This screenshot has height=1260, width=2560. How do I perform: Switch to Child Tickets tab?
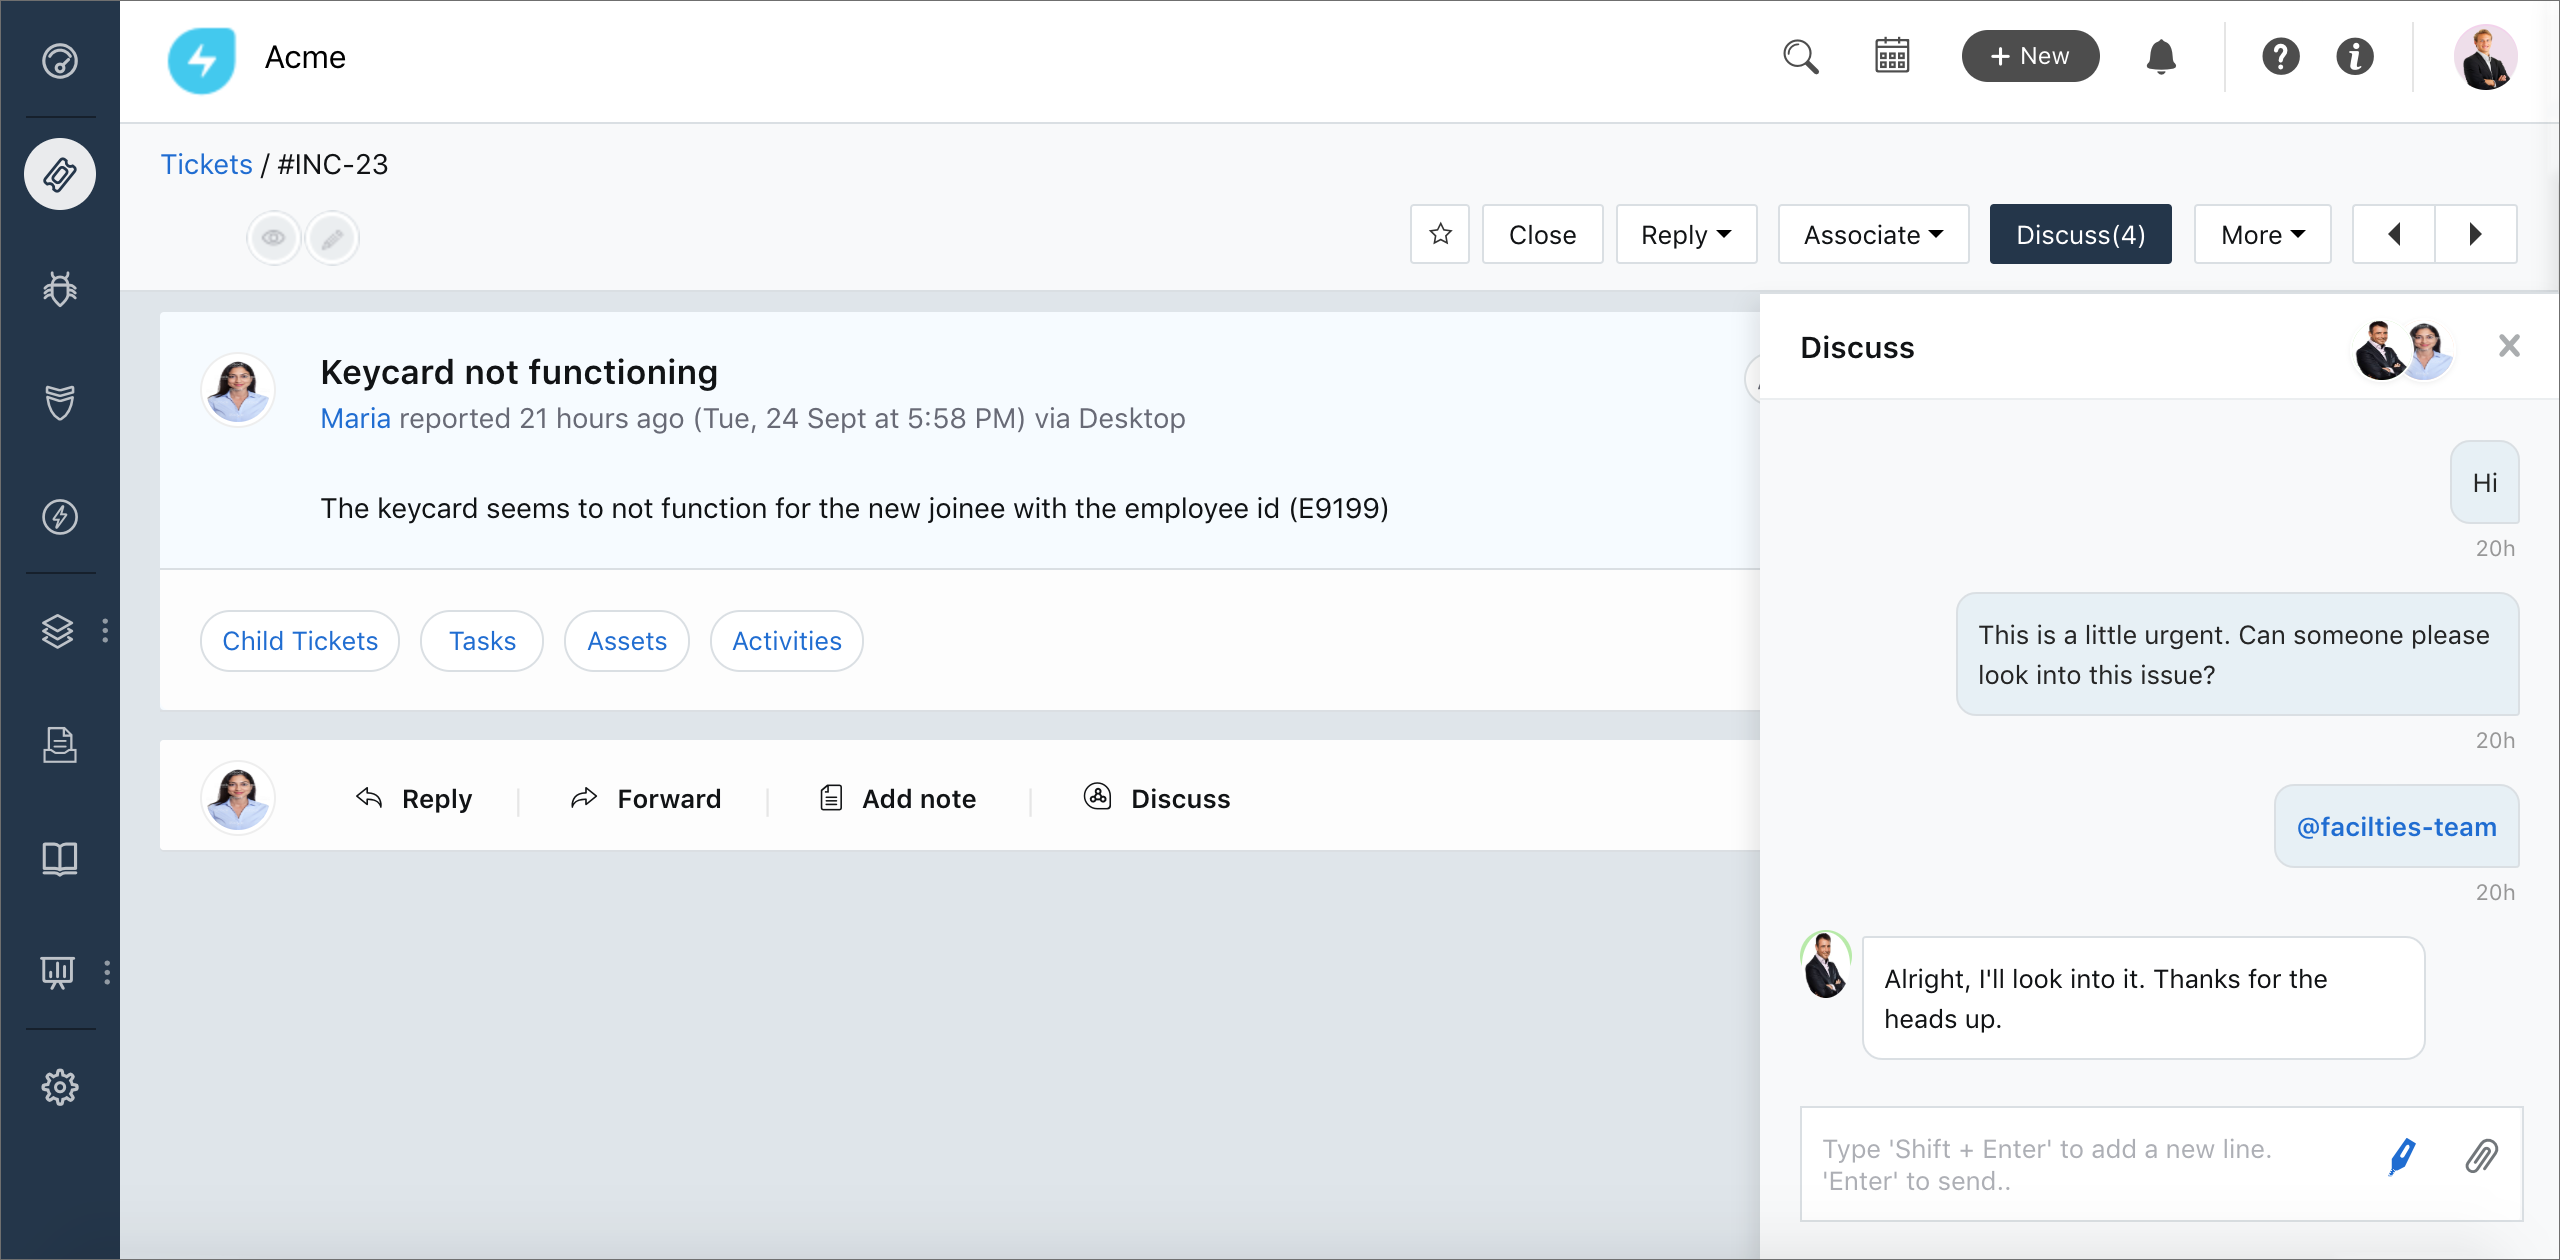(300, 641)
